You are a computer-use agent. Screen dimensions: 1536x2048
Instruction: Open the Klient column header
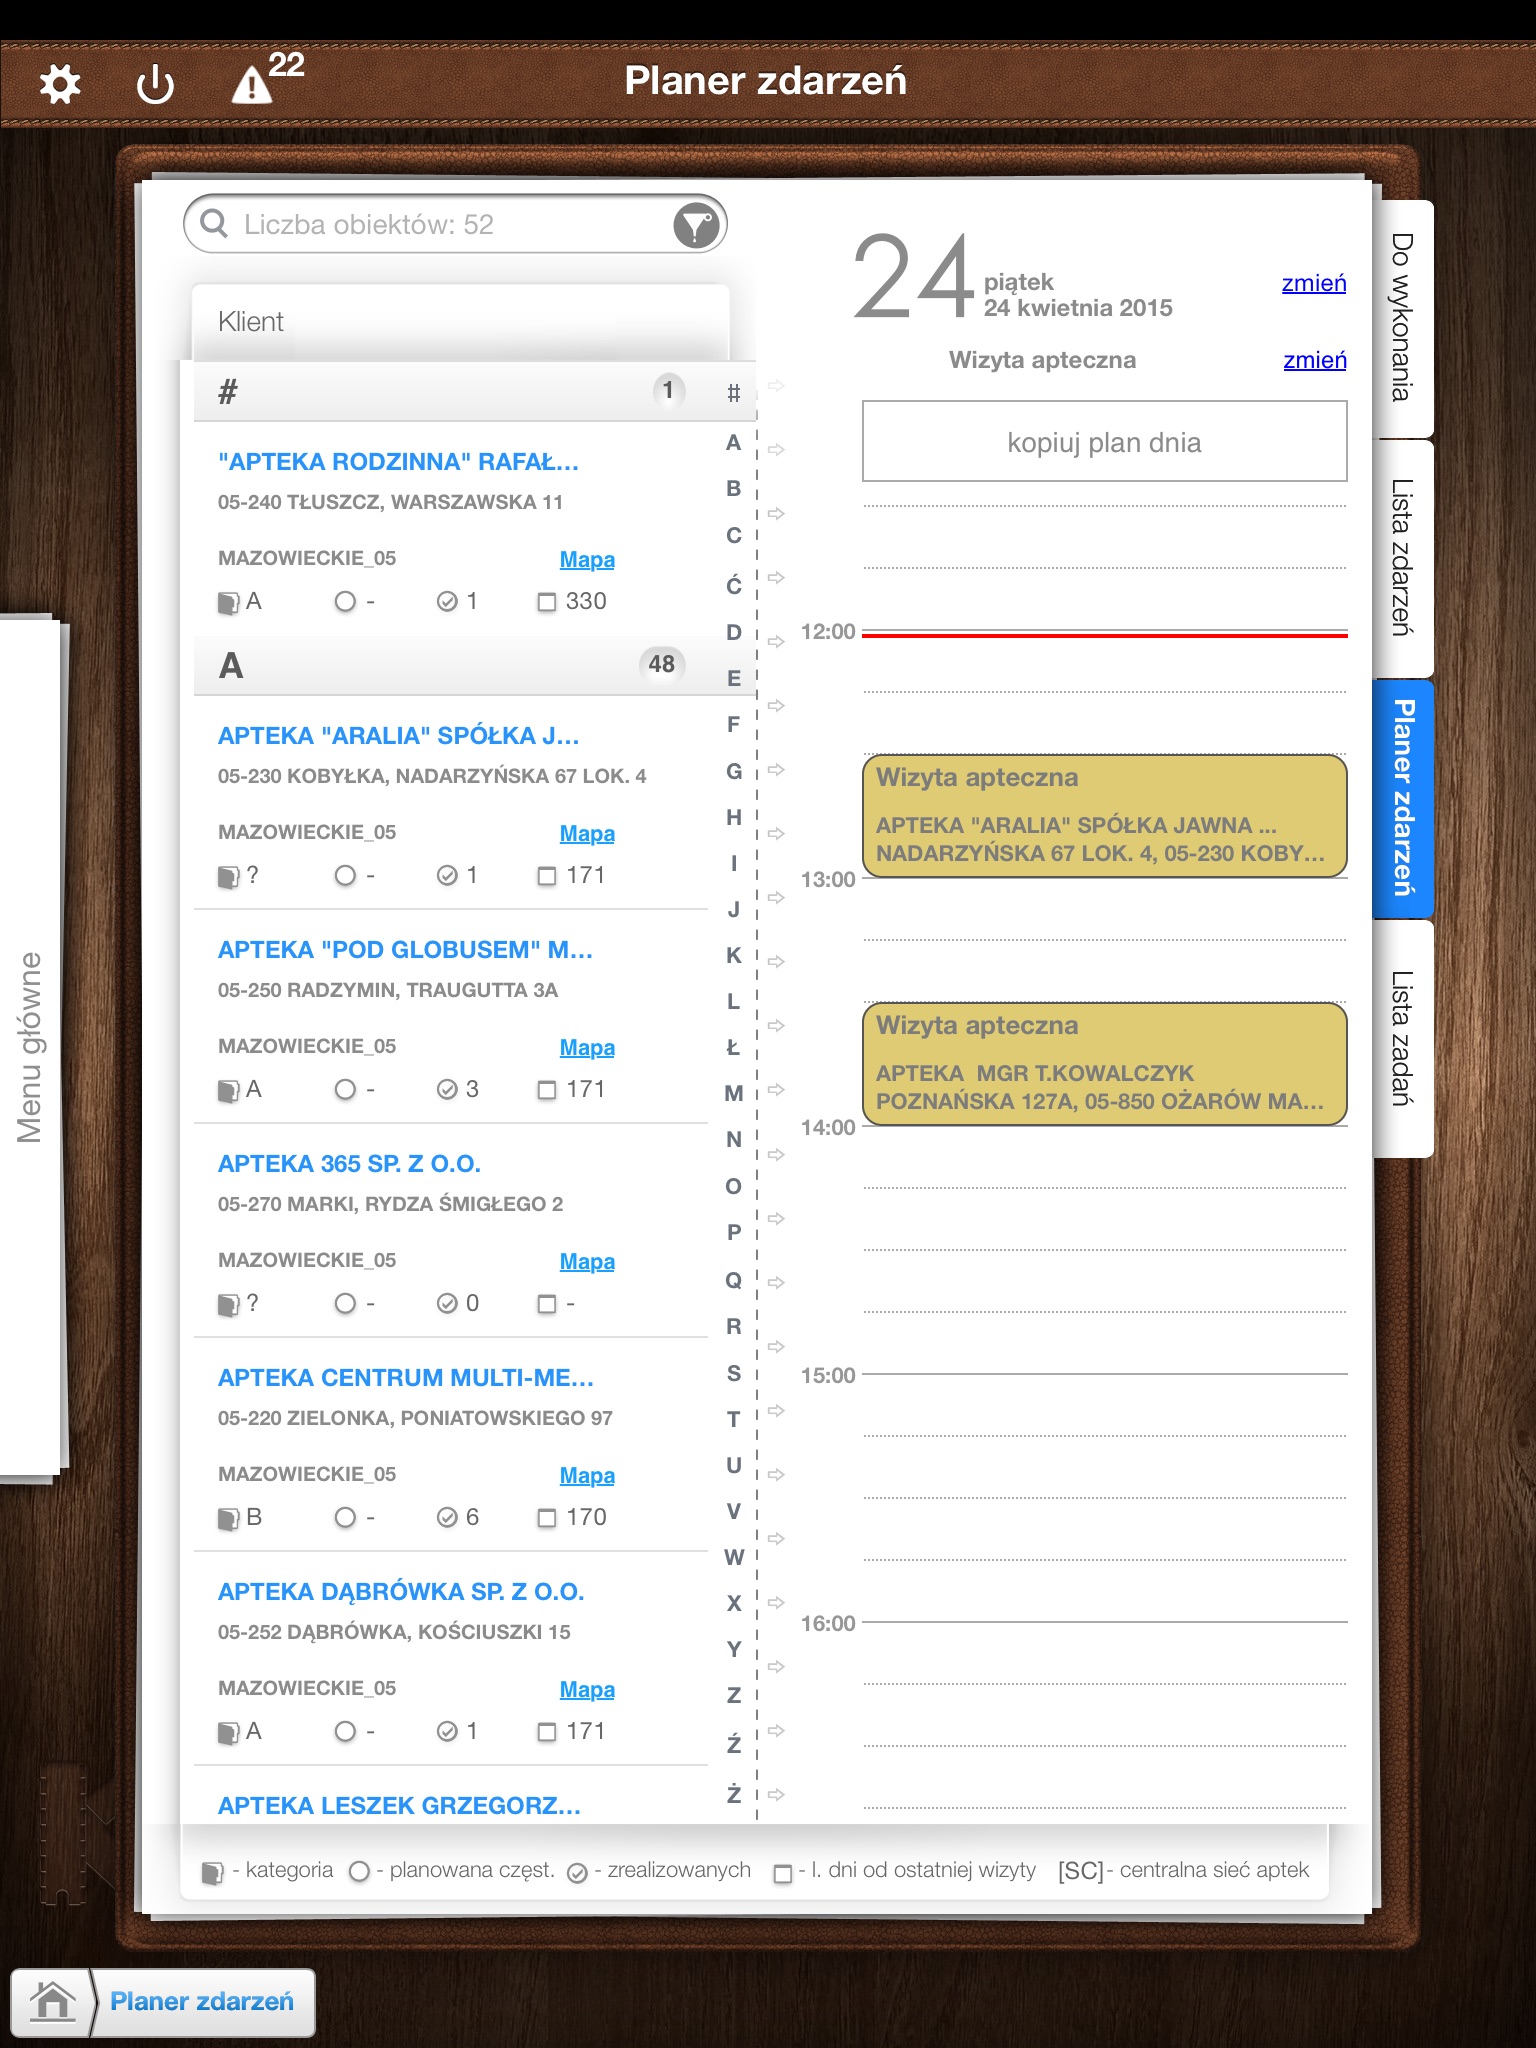pyautogui.click(x=460, y=322)
